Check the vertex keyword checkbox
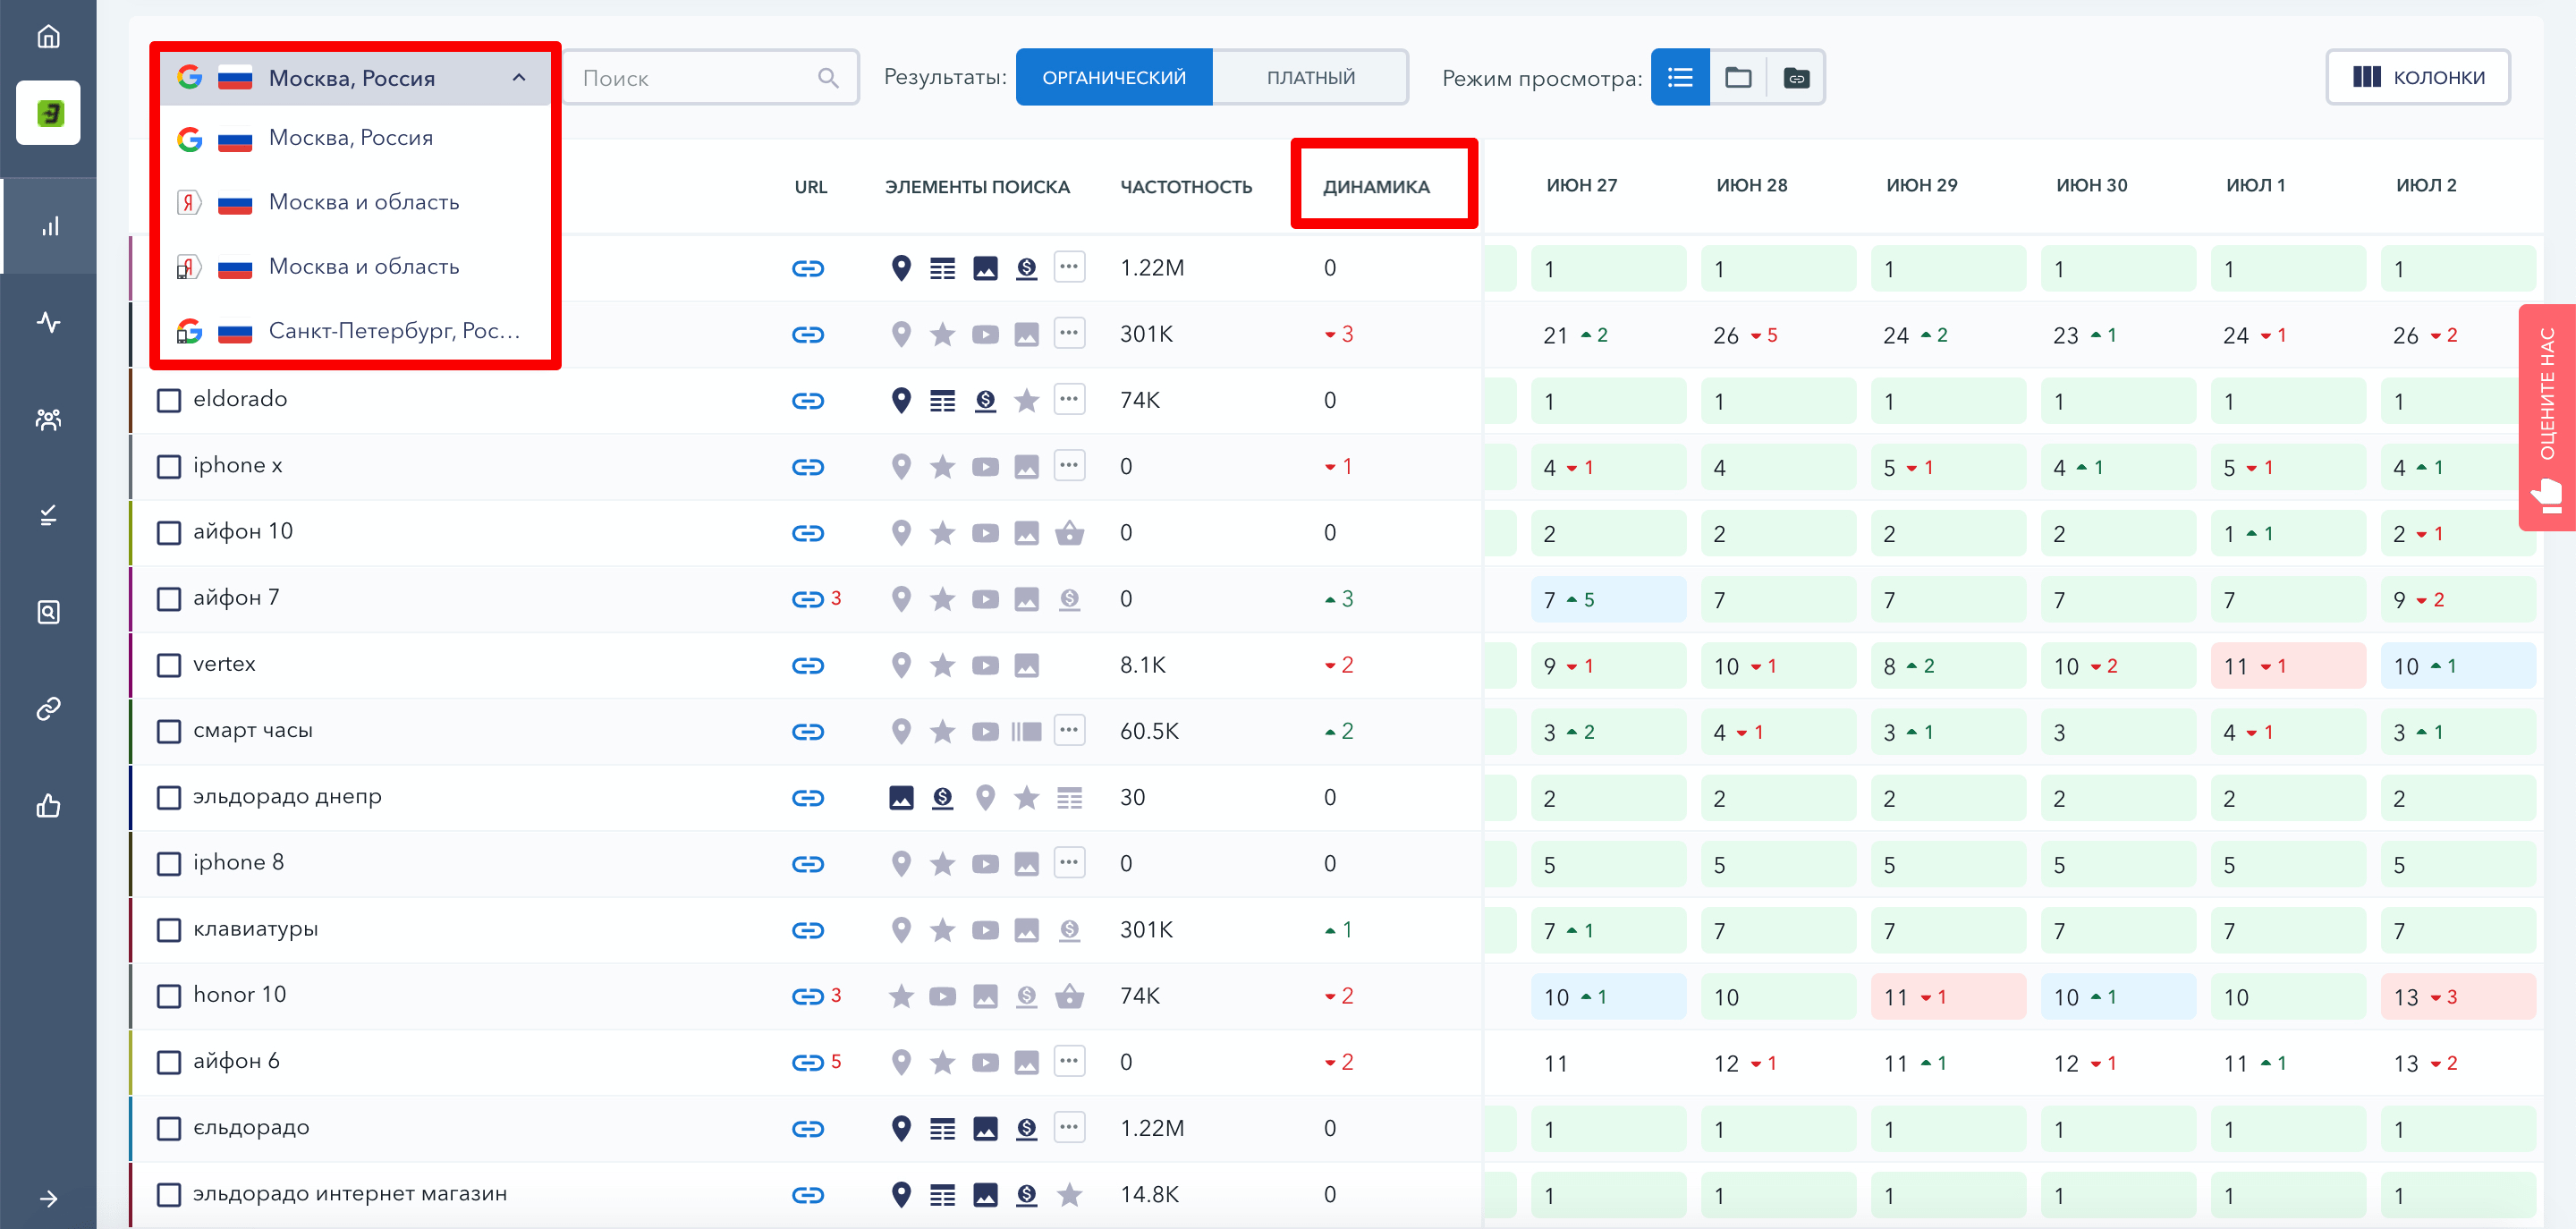2576x1229 pixels. tap(169, 665)
